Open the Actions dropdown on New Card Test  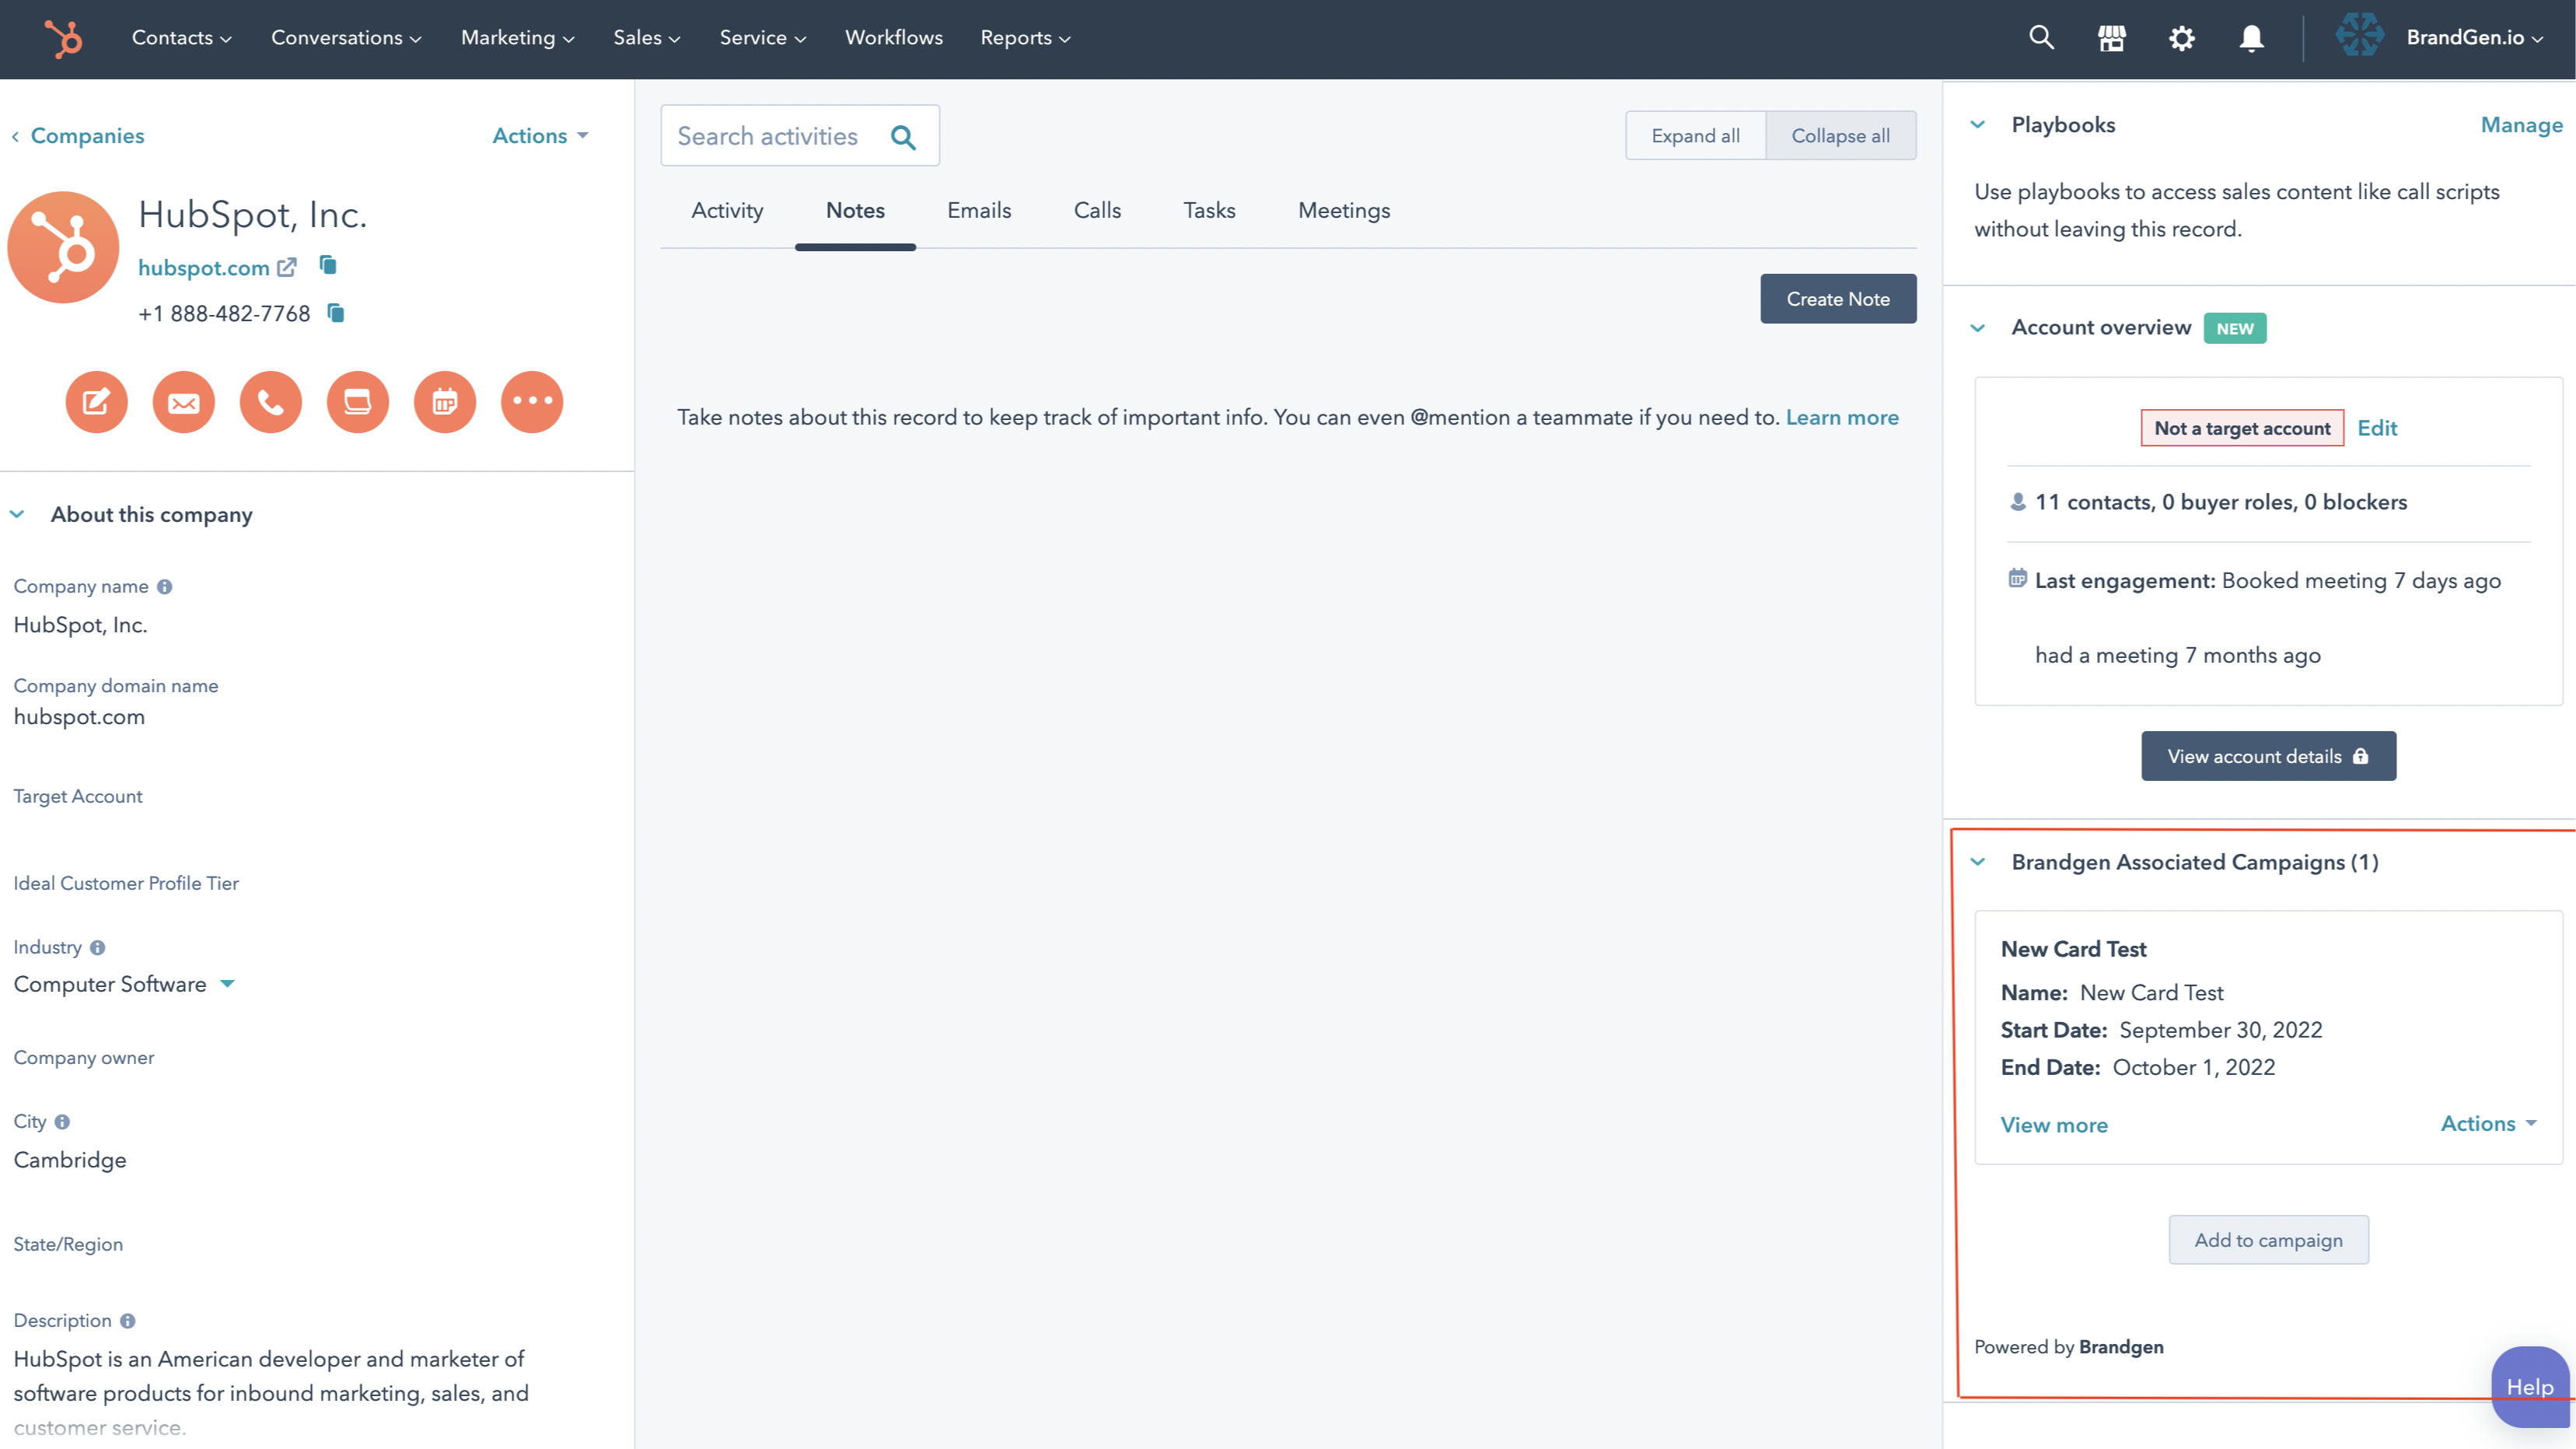[x=2487, y=1123]
